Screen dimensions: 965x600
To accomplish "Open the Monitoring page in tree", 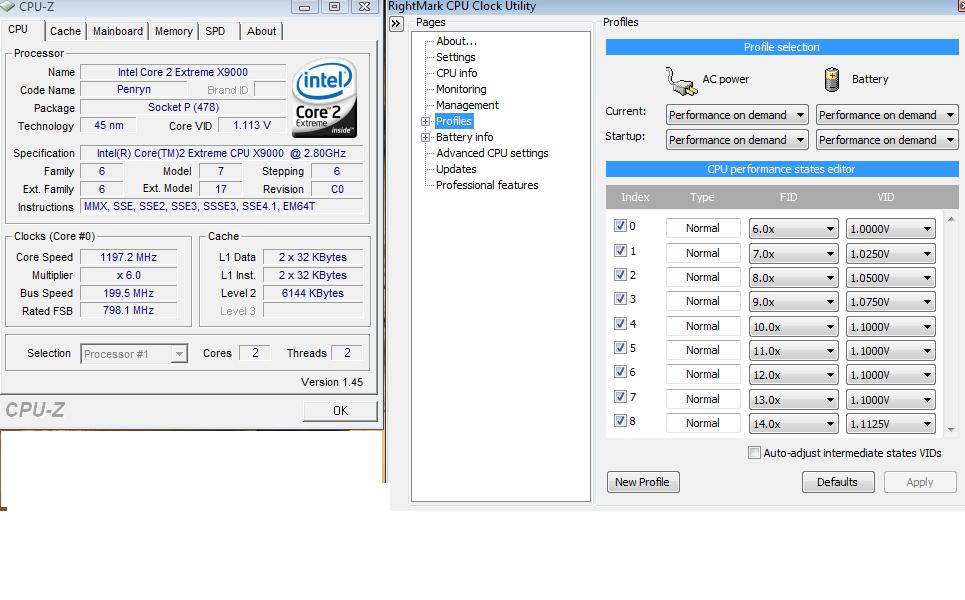I will tap(461, 89).
